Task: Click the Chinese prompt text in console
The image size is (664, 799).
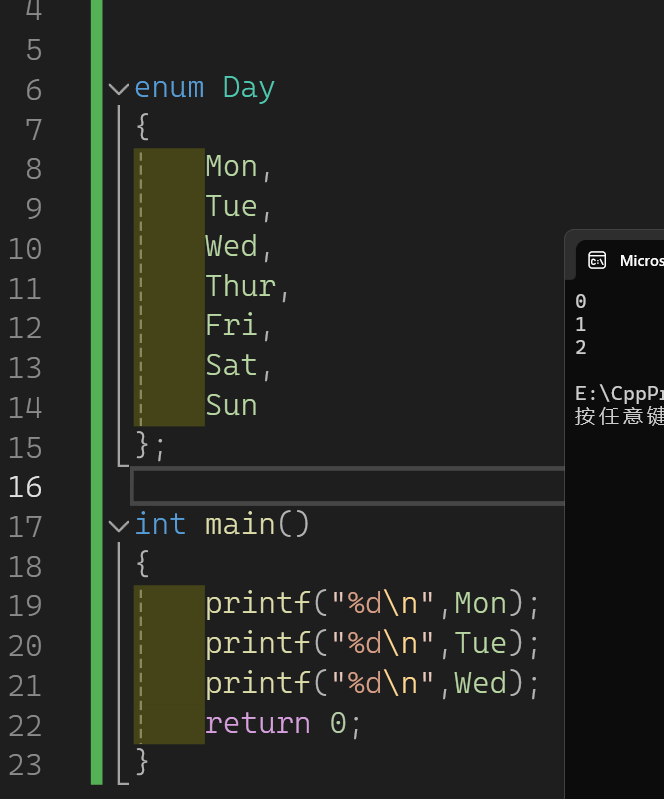Action: (619, 417)
